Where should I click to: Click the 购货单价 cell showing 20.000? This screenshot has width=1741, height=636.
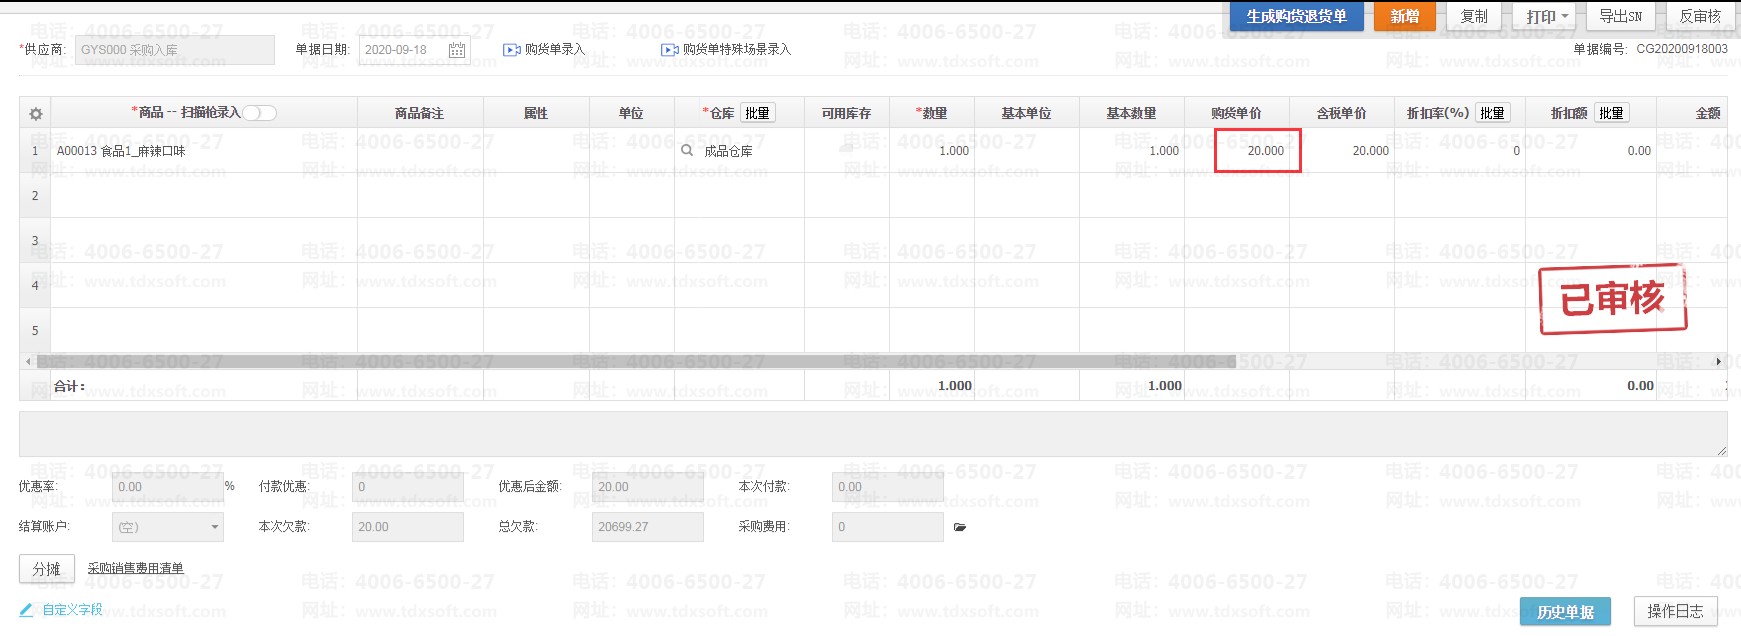pyautogui.click(x=1257, y=151)
